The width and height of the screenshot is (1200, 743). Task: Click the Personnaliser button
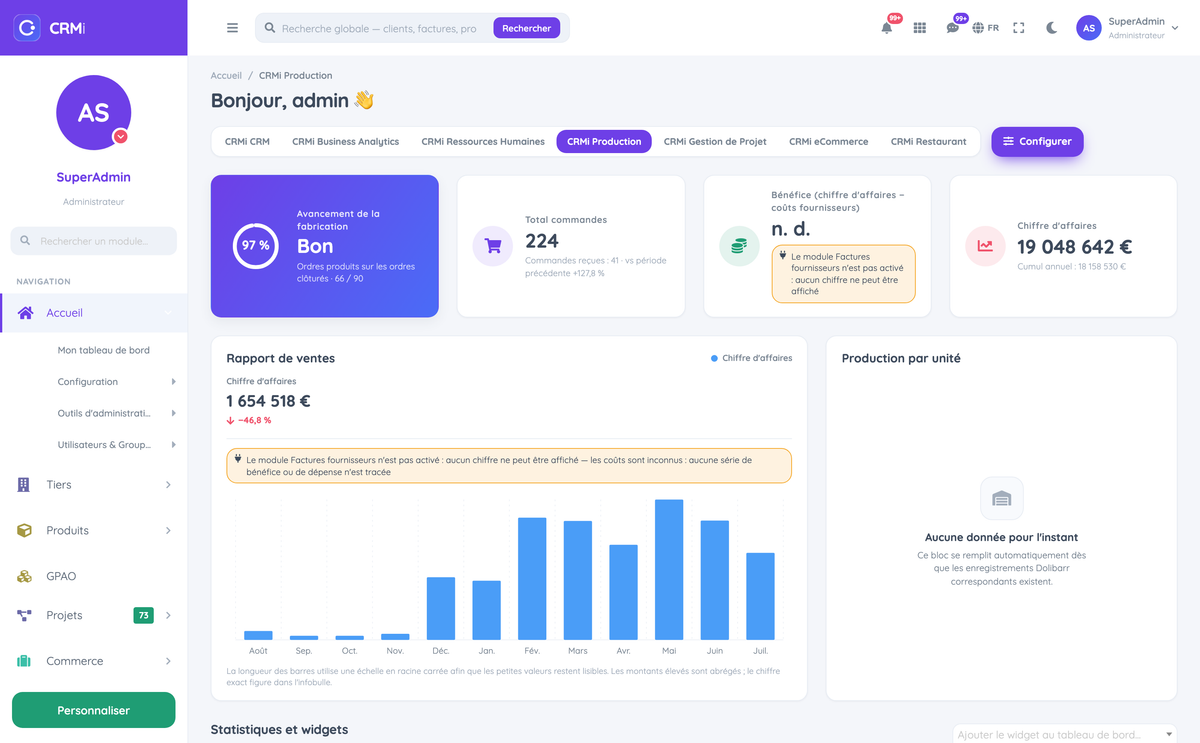pyautogui.click(x=93, y=710)
